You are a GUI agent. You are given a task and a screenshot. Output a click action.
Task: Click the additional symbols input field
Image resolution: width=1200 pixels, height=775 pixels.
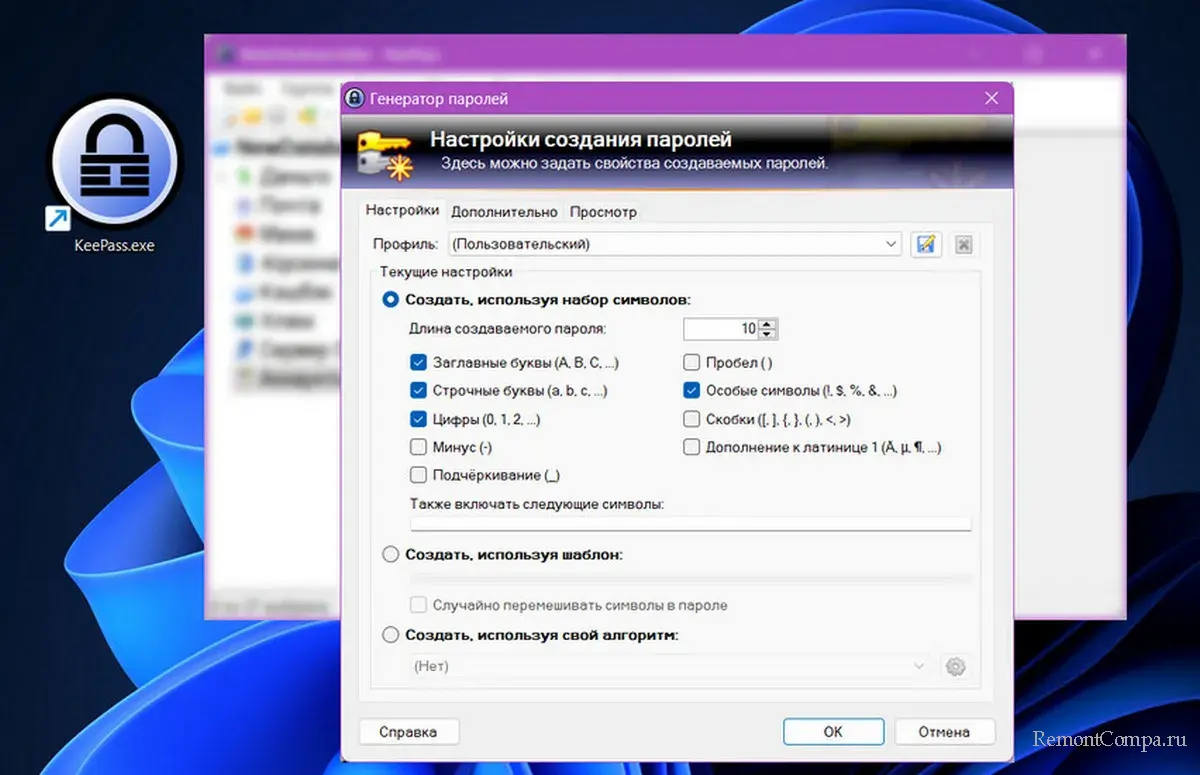[x=690, y=523]
